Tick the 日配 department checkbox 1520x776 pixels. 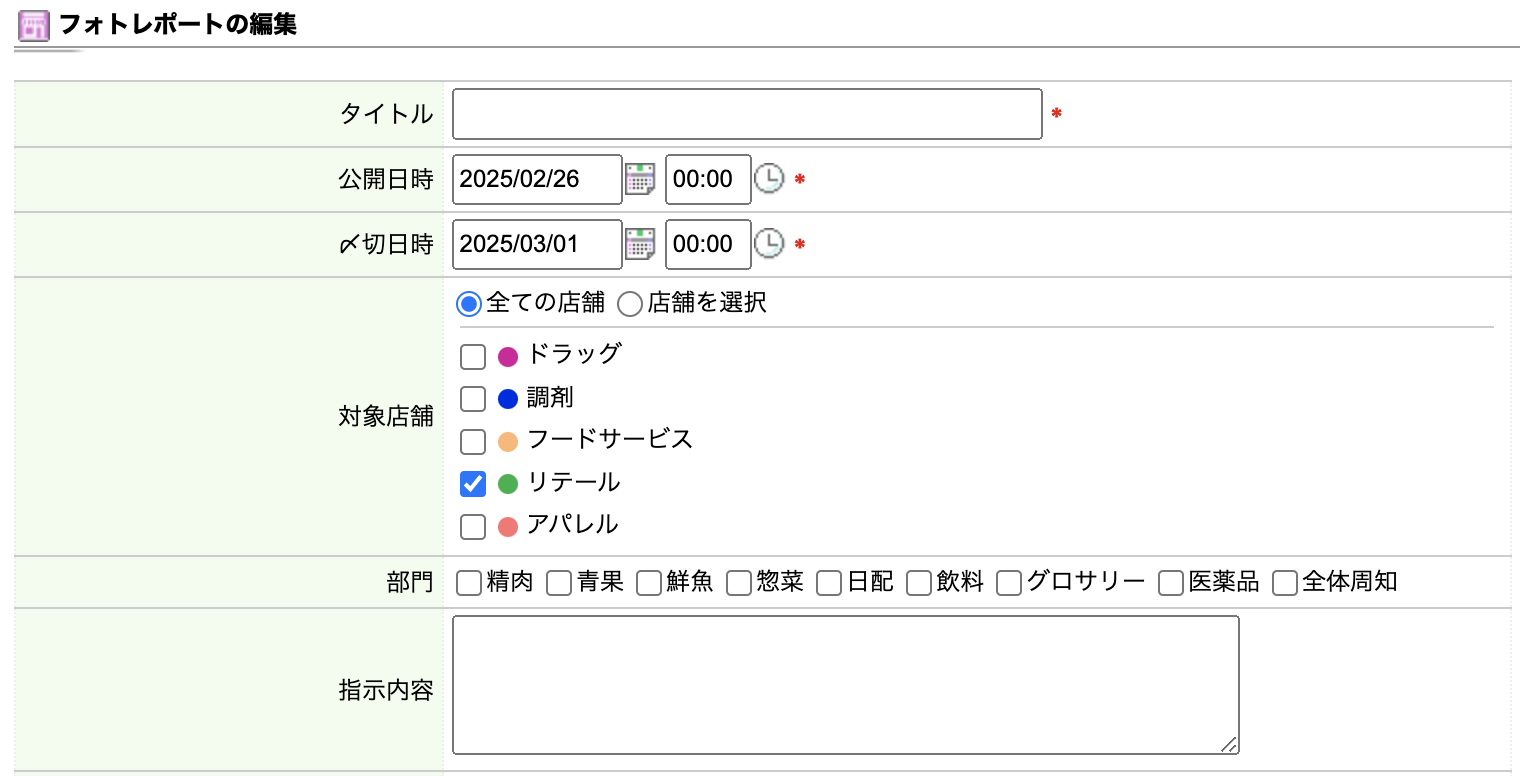pos(829,583)
